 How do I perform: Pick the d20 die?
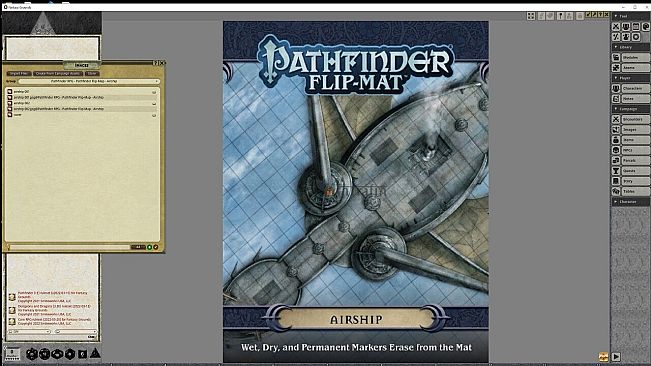coord(32,354)
